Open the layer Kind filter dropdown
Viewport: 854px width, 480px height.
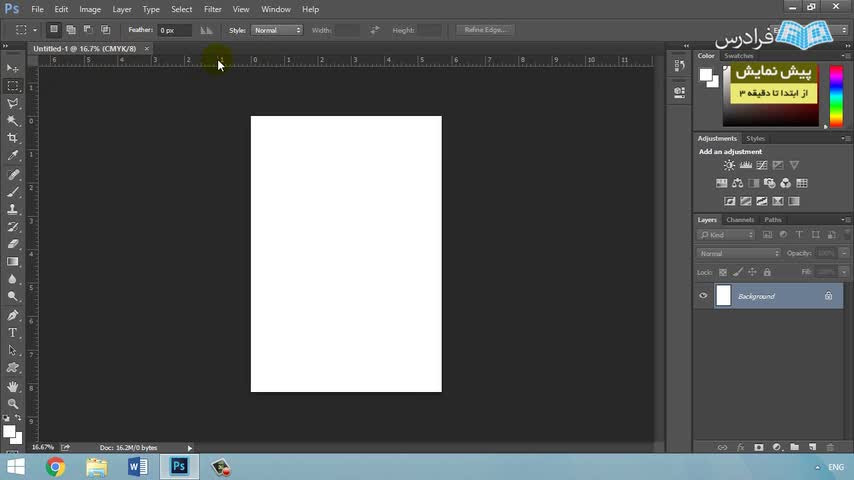725,235
